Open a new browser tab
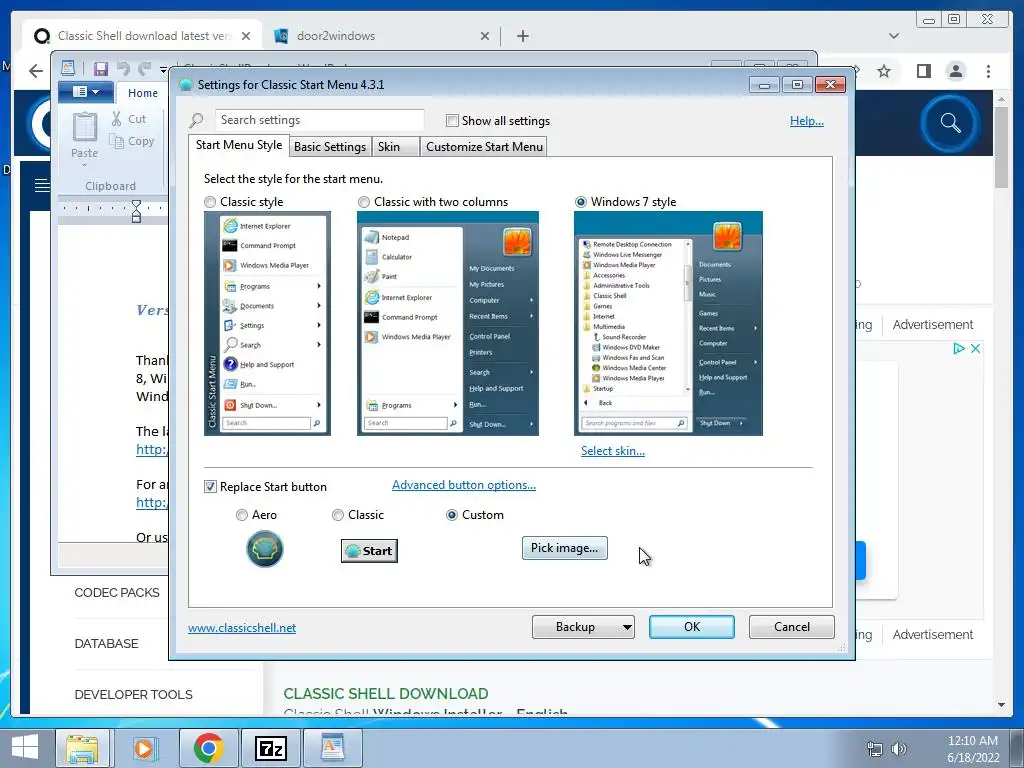 (x=522, y=36)
